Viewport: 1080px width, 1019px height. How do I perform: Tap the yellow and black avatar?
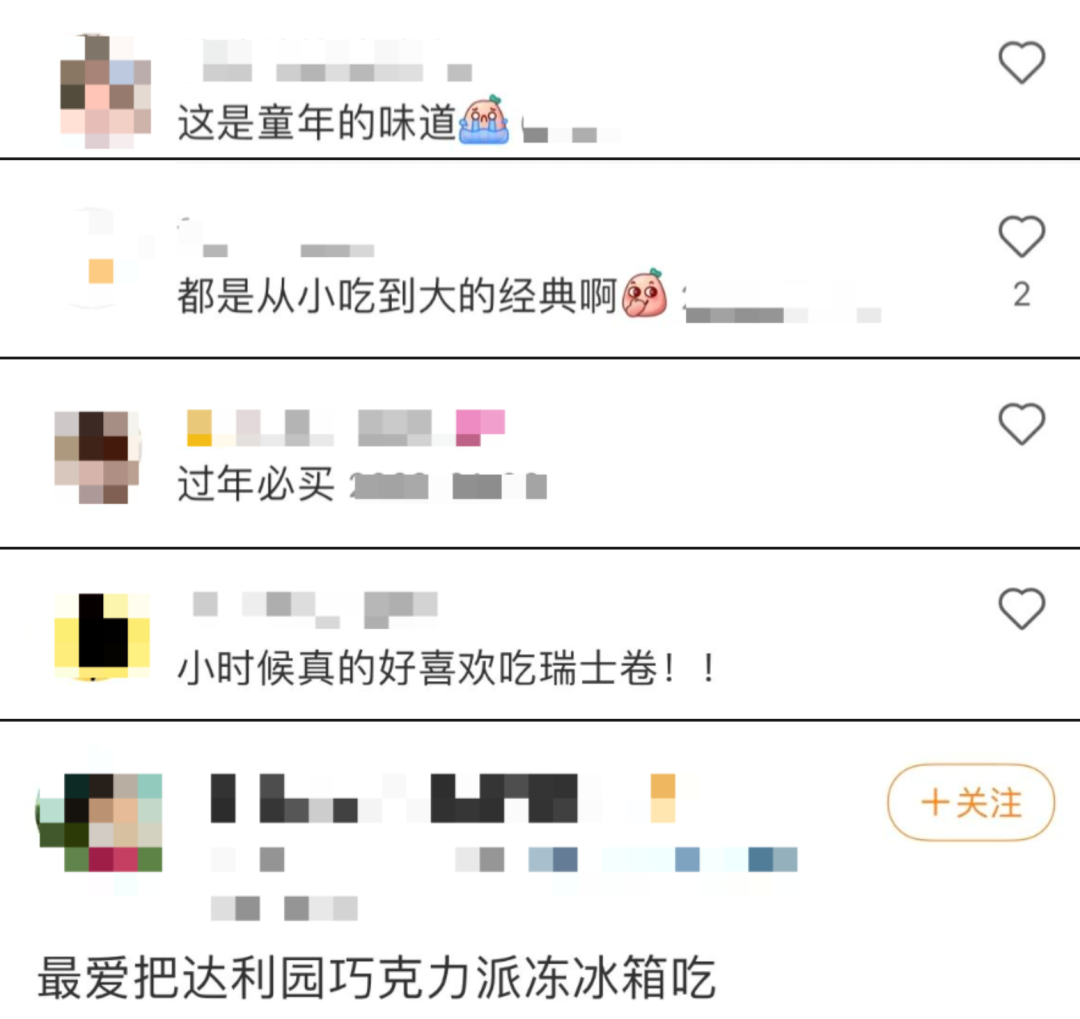tap(102, 636)
